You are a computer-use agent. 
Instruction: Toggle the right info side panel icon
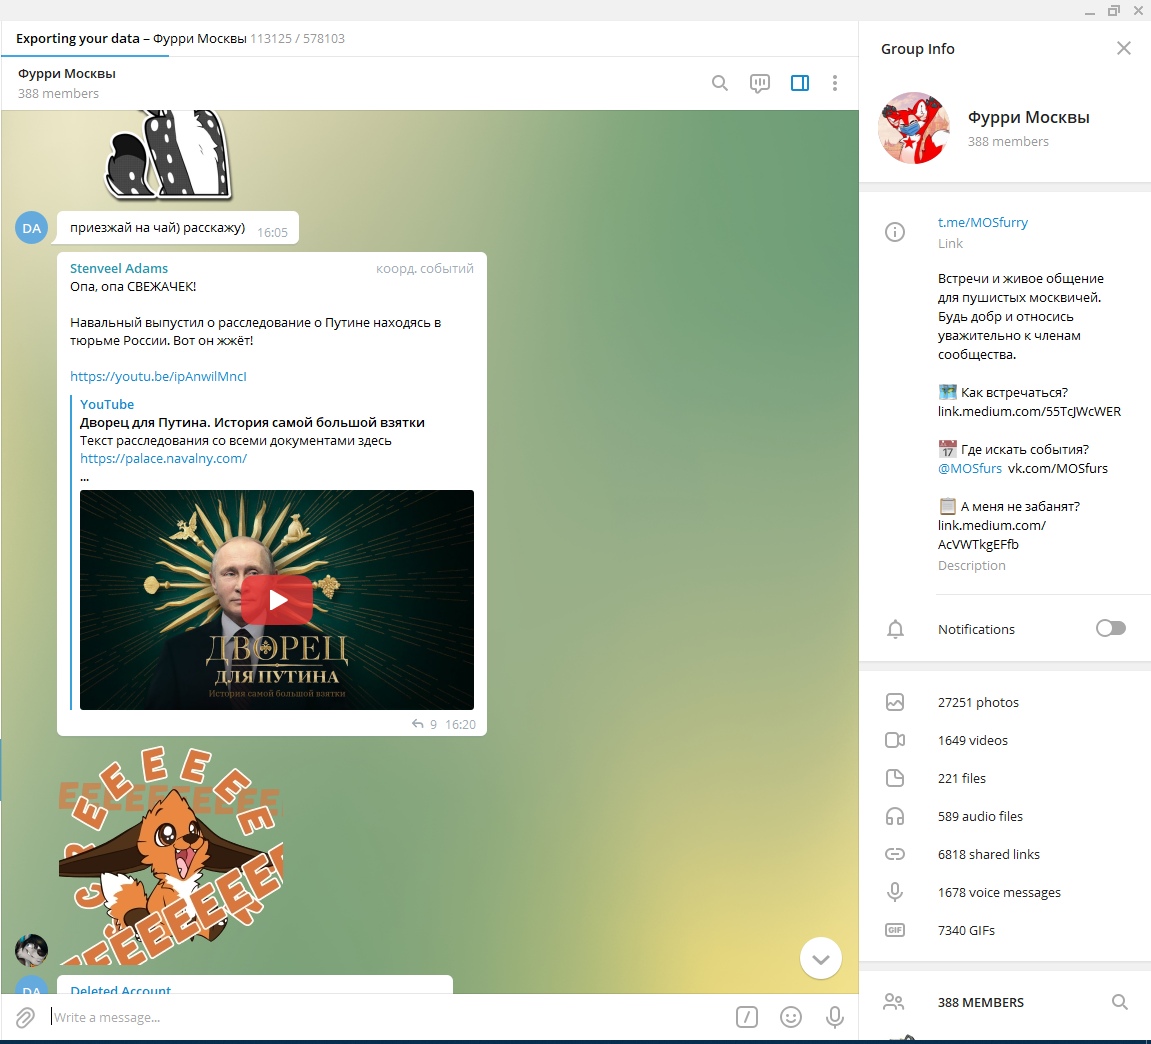coord(799,83)
